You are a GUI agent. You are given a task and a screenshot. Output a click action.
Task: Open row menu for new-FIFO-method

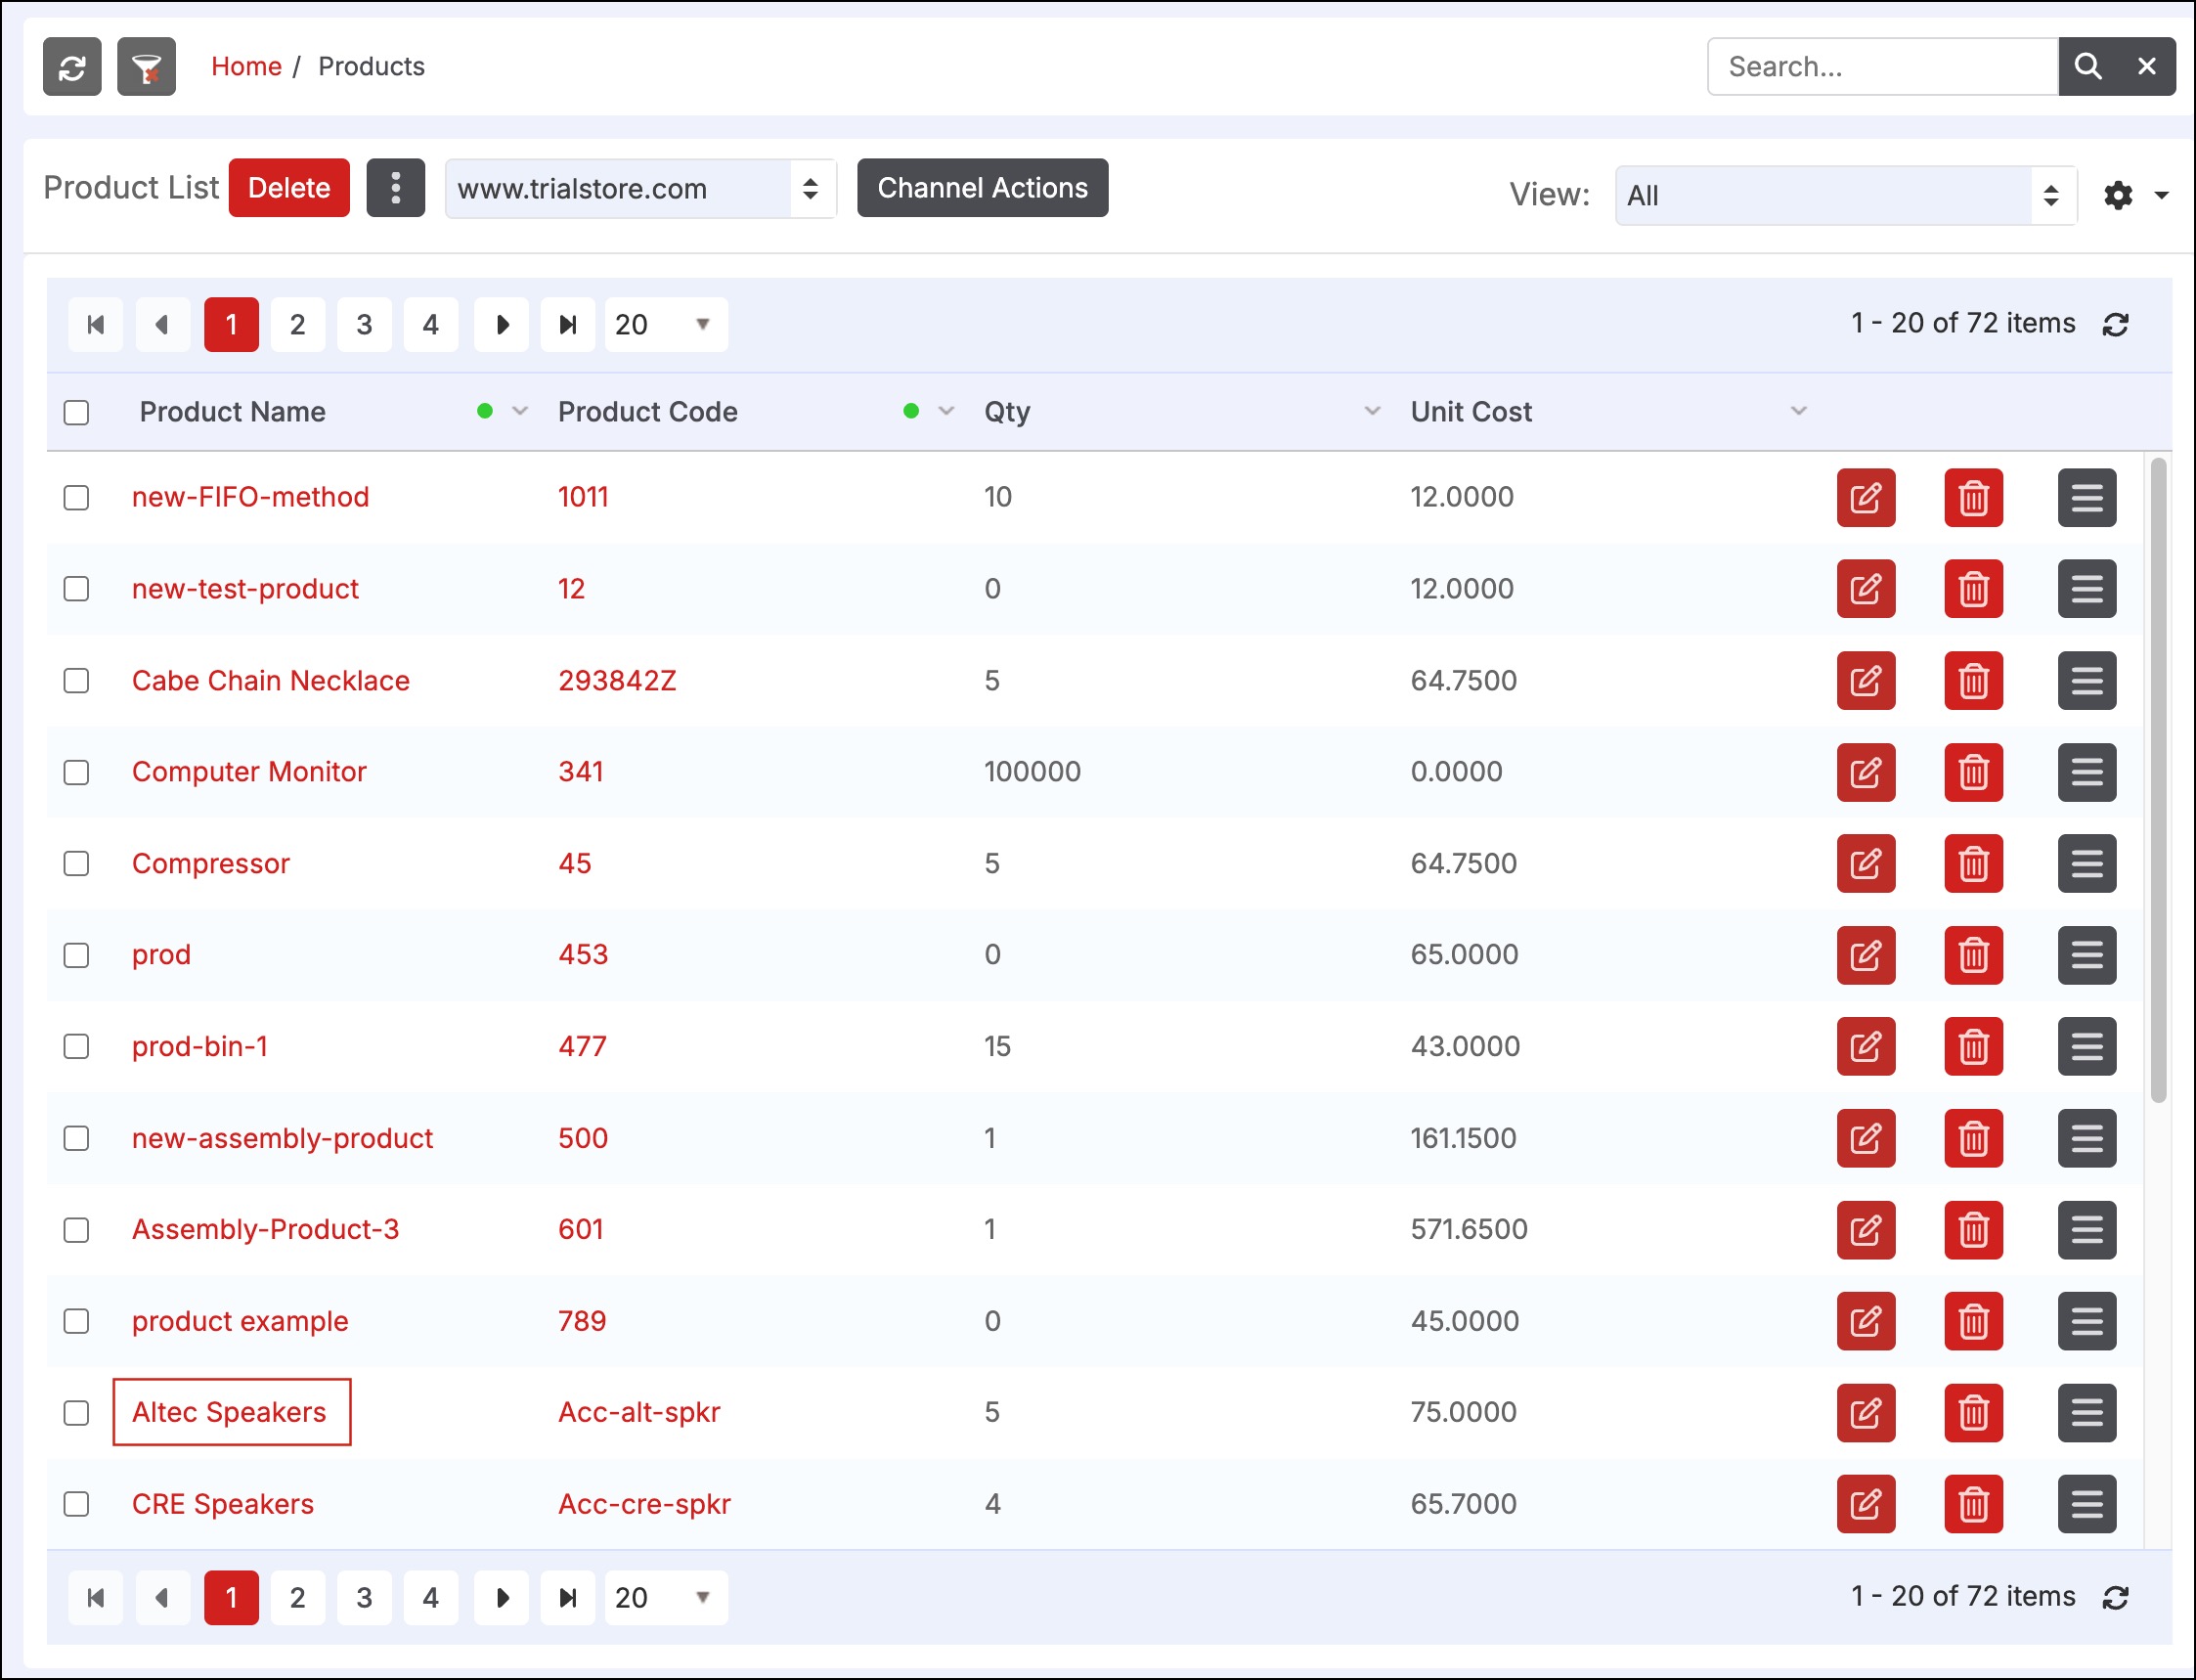coord(2087,498)
